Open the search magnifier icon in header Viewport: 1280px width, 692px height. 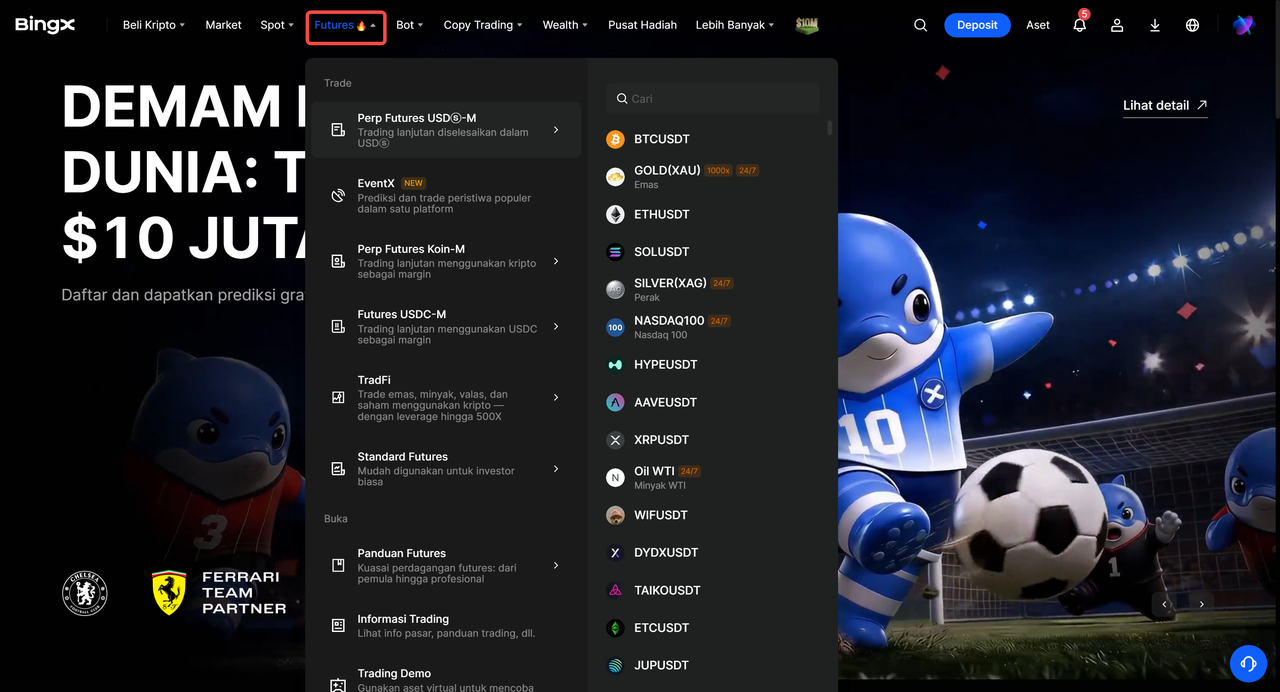click(920, 25)
